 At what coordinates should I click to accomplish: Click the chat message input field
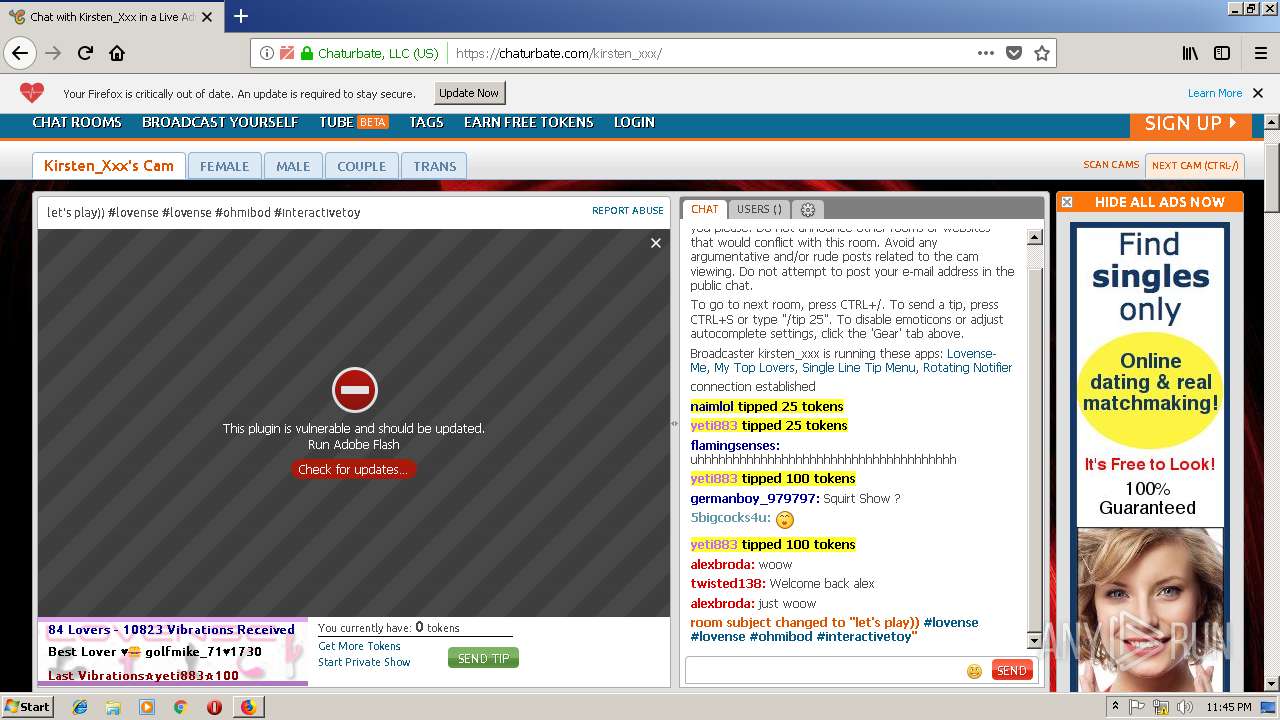coord(824,671)
